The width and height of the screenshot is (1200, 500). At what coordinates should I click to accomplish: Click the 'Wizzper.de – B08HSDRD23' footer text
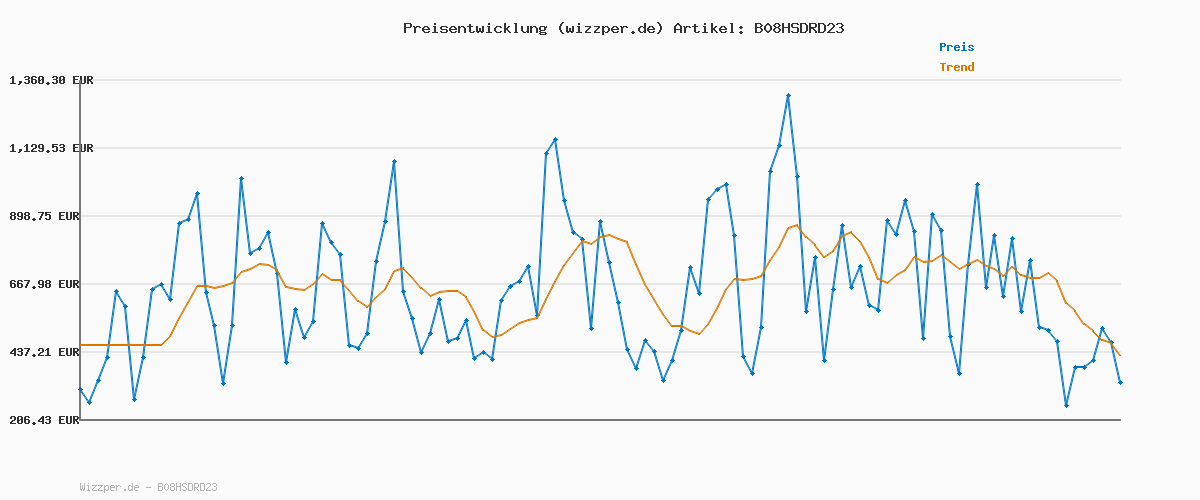148,487
